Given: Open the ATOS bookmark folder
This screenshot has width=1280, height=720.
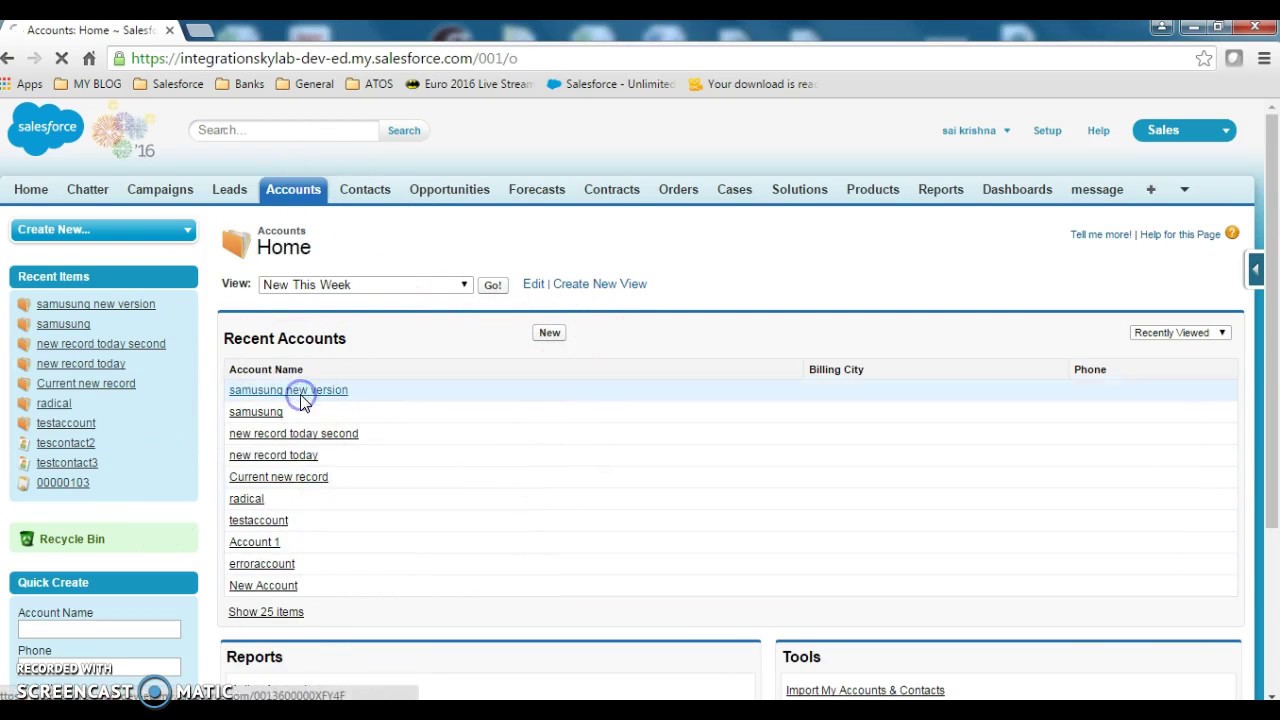Looking at the screenshot, I should (x=369, y=84).
